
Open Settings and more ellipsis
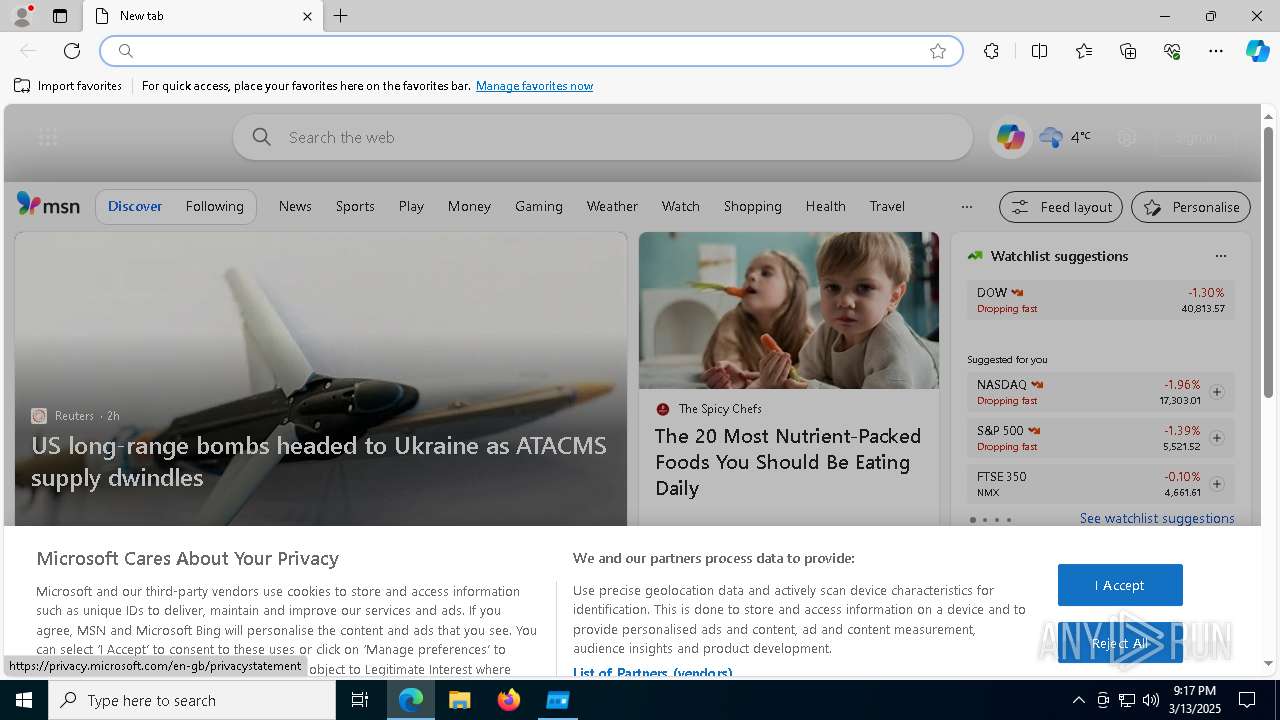pos(1216,51)
